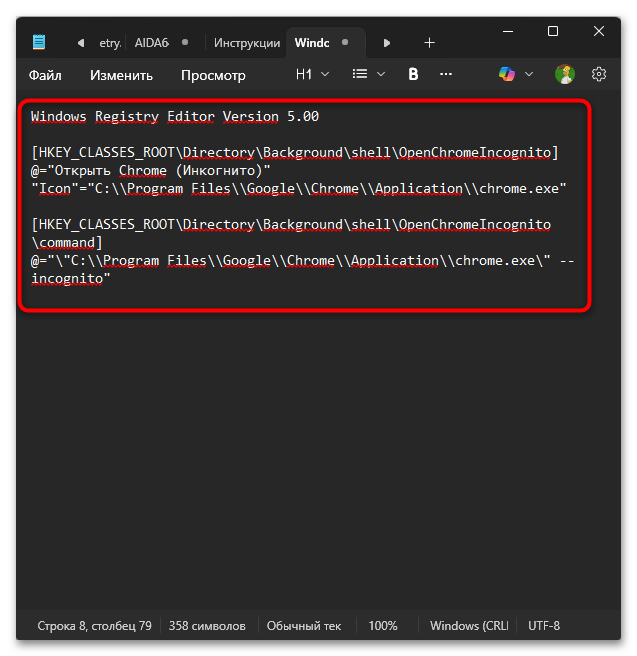Screen dimensions: 637x656
Task: Click the line '@="Открыть Chrome (Инкогнито)"'
Action: coord(151,171)
